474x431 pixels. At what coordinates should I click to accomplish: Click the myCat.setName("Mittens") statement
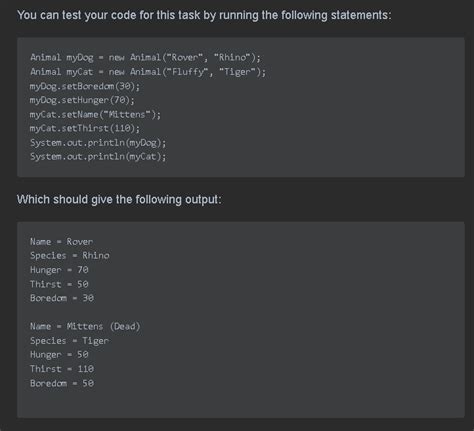[95, 115]
